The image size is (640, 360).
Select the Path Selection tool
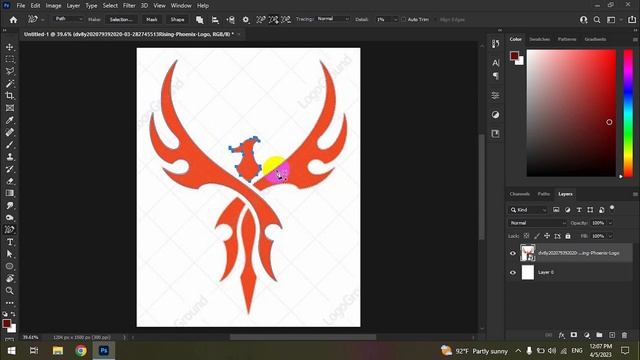9,254
